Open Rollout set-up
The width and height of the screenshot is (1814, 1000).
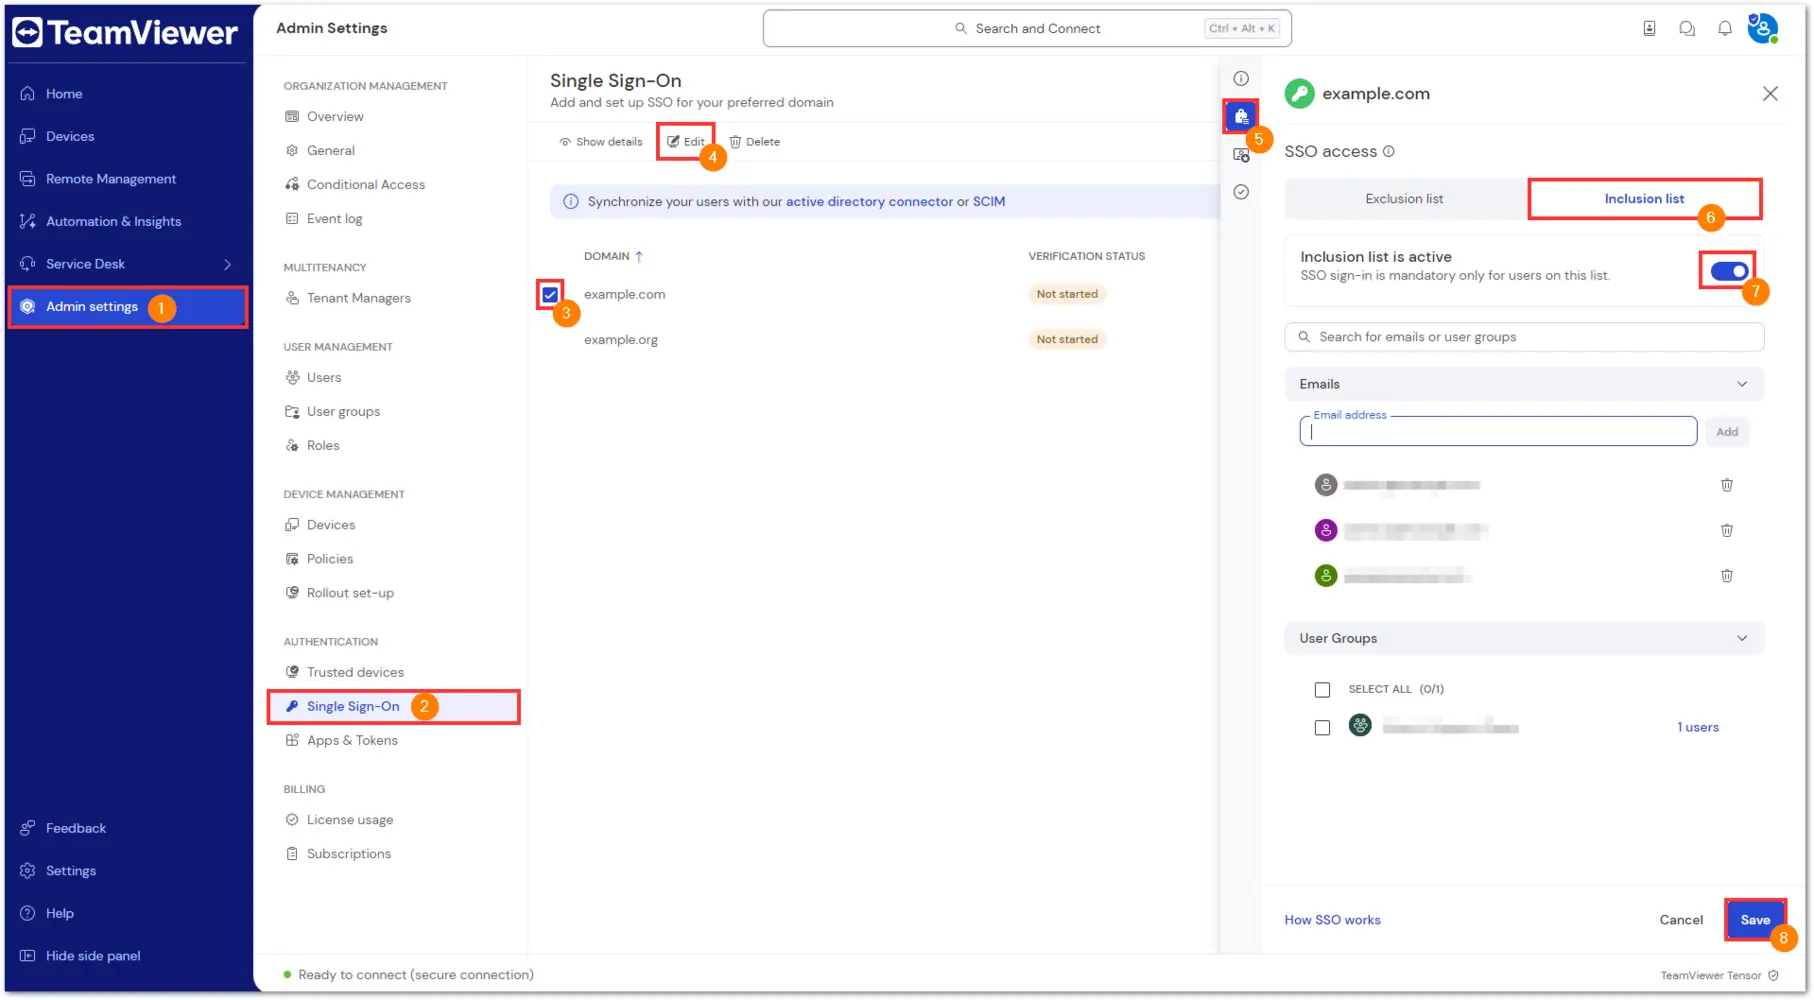[x=350, y=593]
